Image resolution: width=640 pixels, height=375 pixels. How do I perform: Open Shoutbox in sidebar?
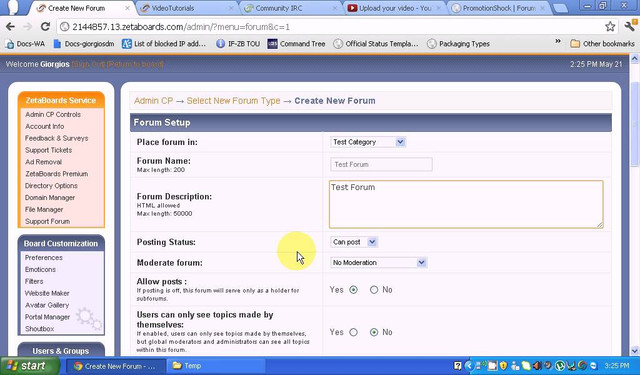(40, 328)
